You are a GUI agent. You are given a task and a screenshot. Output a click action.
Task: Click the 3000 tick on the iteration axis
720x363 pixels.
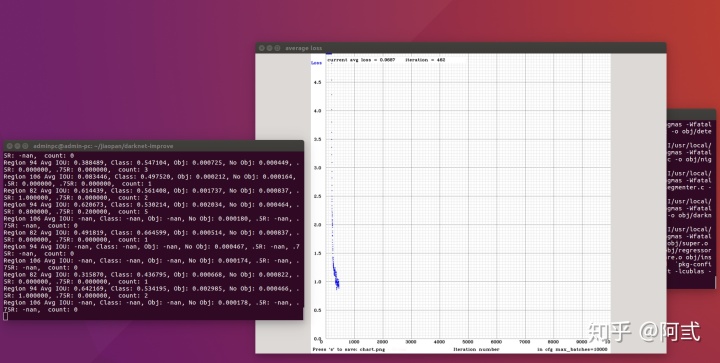pos(411,342)
